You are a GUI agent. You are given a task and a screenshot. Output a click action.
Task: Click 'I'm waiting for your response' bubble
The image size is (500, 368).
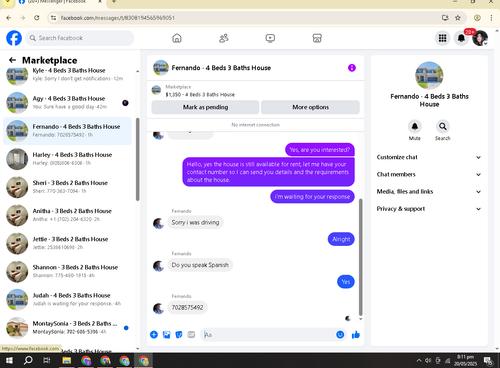pyautogui.click(x=312, y=197)
